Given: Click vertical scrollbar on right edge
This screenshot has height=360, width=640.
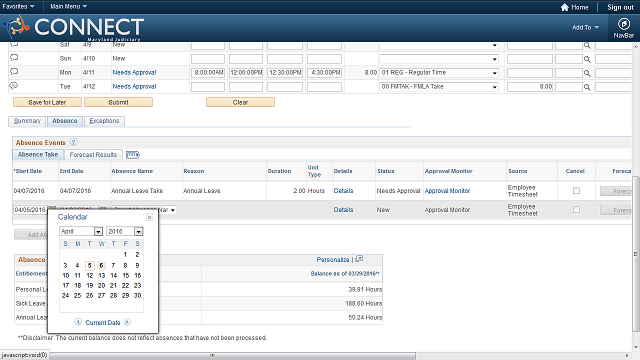Looking at the screenshot, I should (x=636, y=254).
